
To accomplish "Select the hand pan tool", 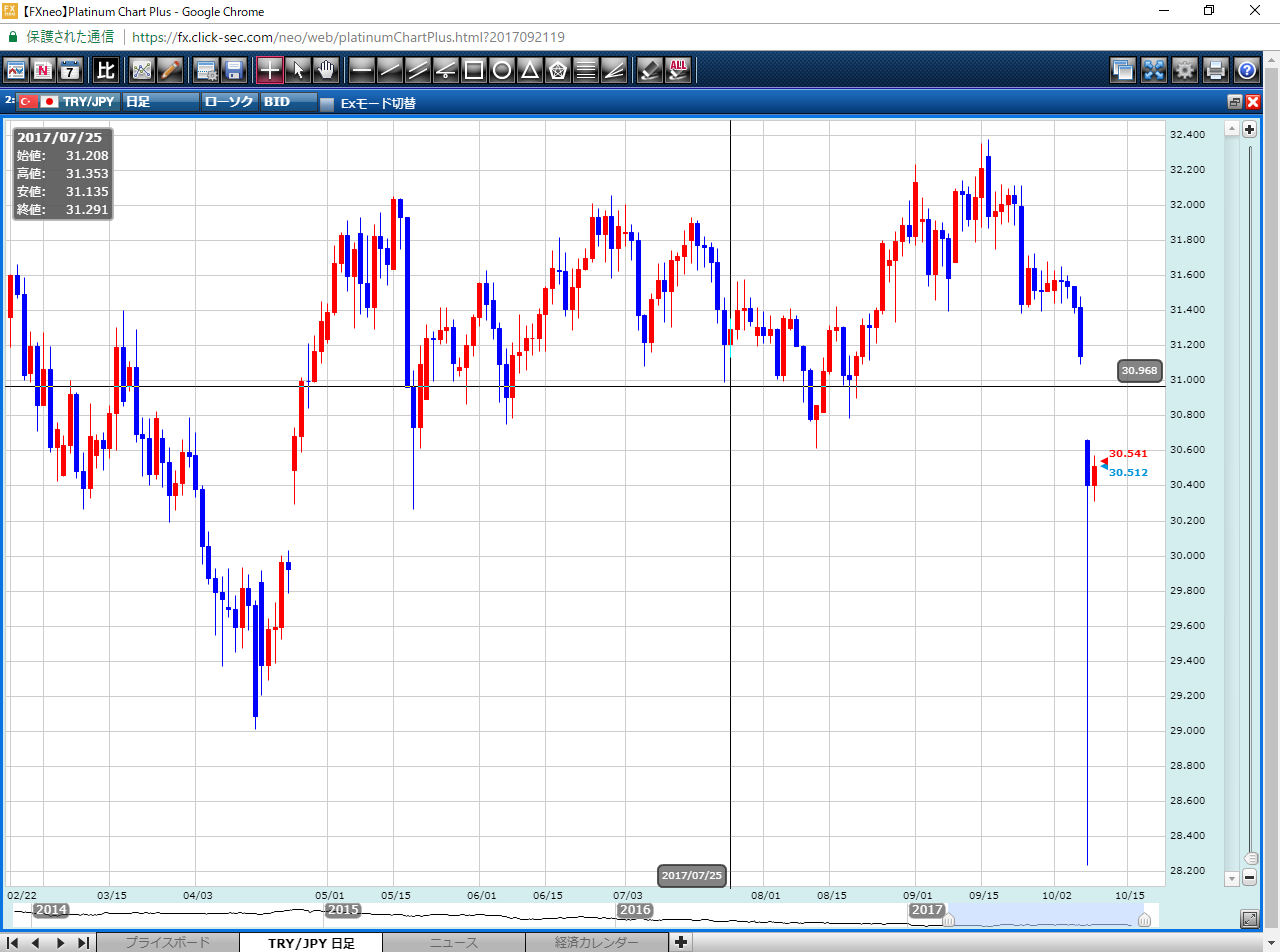I will pos(326,70).
